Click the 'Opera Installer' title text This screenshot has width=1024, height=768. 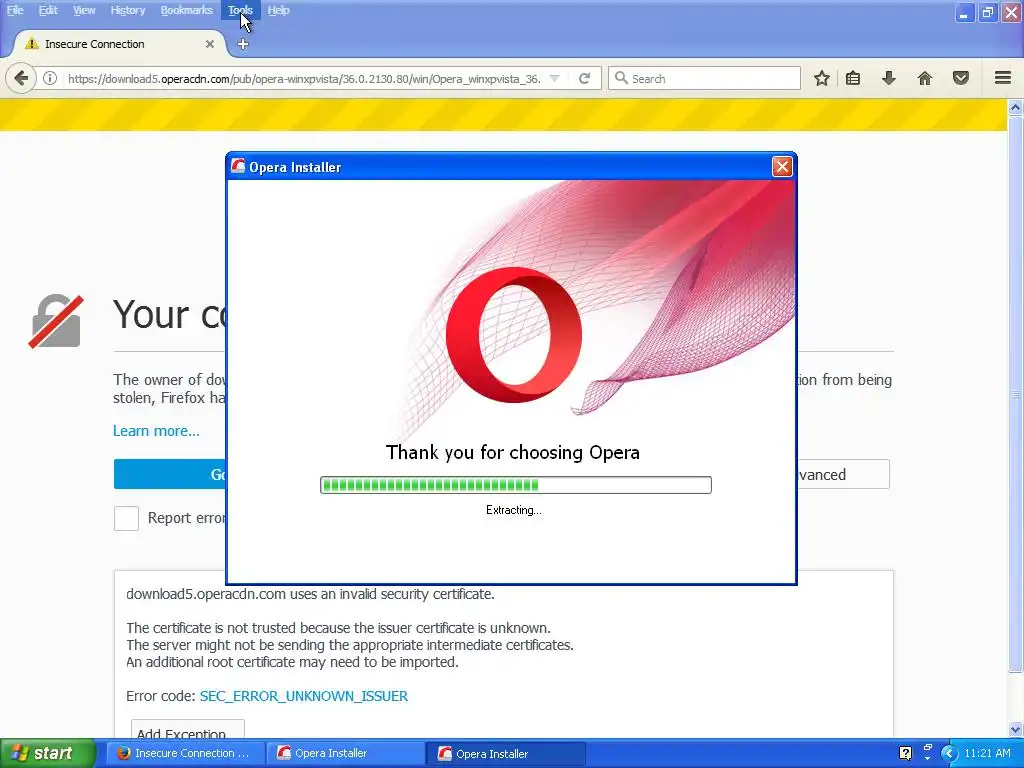(x=295, y=167)
